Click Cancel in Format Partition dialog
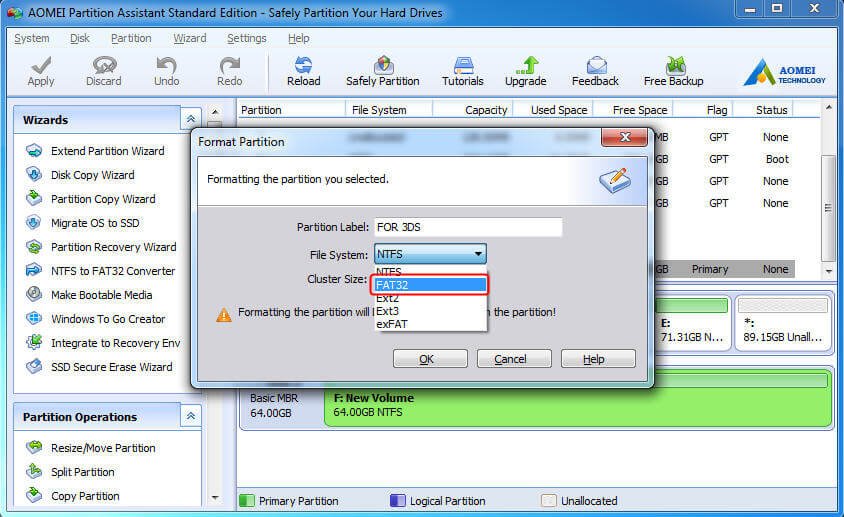Image resolution: width=844 pixels, height=517 pixels. (x=514, y=359)
